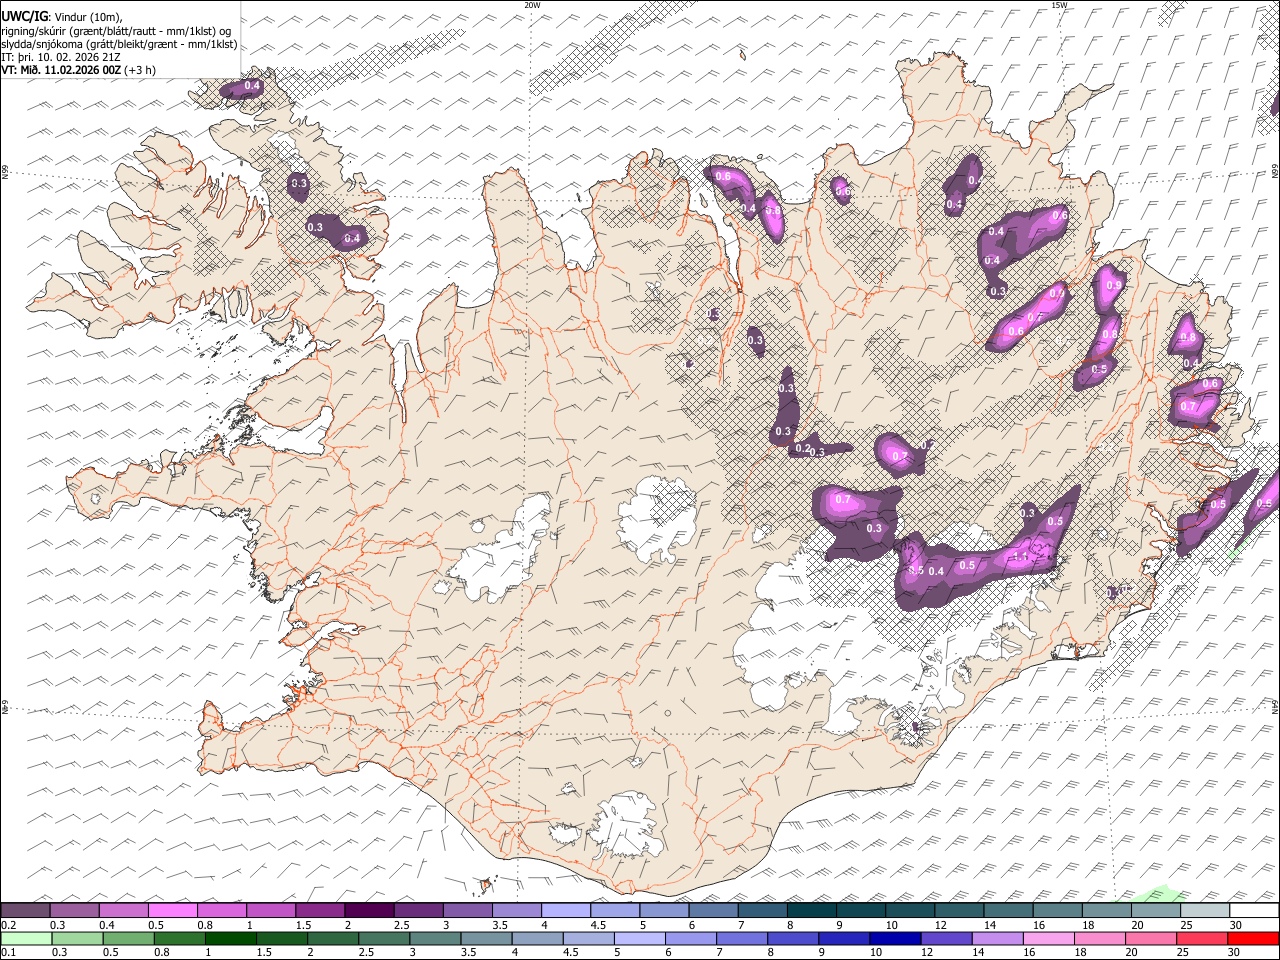
Task: Click the white top-row swatch labeled 30
Action: pos(1254,910)
